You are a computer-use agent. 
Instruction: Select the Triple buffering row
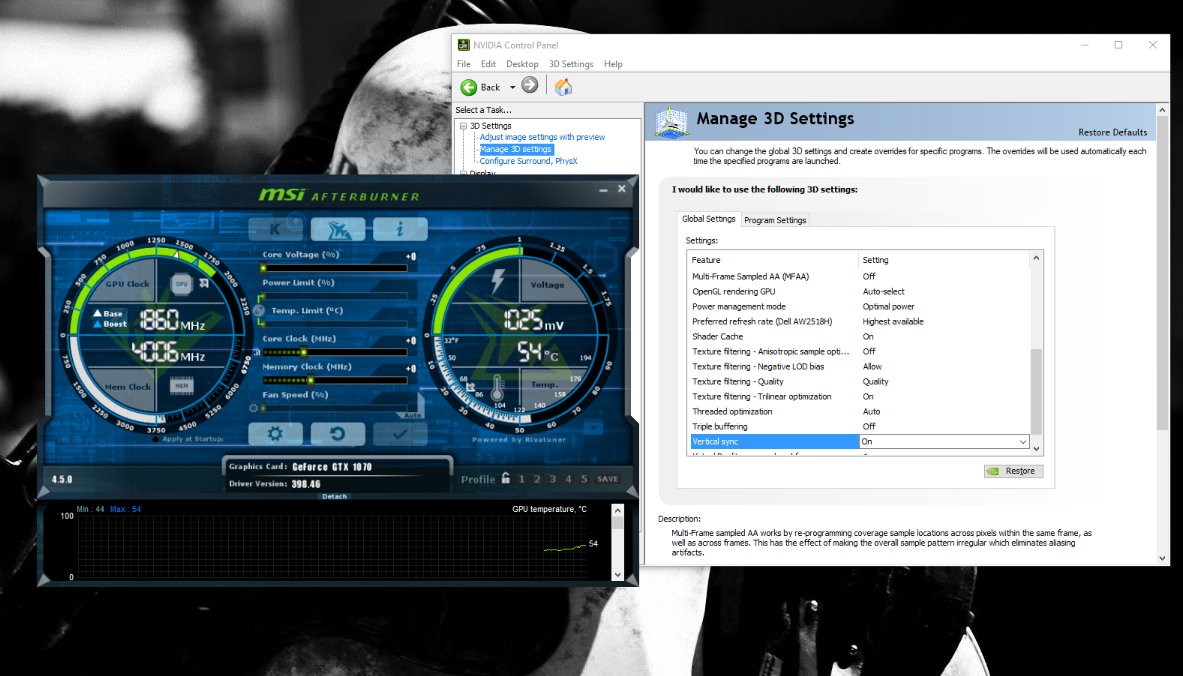click(x=860, y=426)
